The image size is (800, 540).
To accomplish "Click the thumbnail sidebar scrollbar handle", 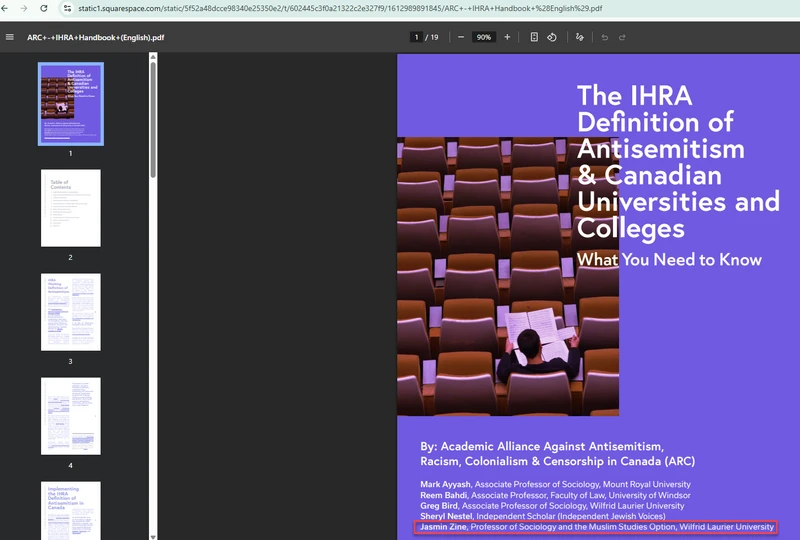I will pos(153,120).
